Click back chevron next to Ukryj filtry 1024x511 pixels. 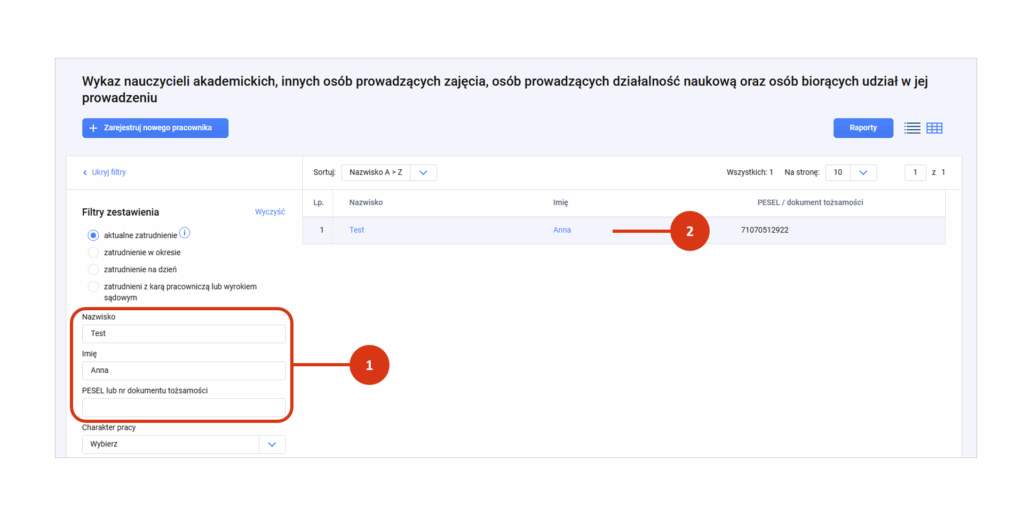84,173
